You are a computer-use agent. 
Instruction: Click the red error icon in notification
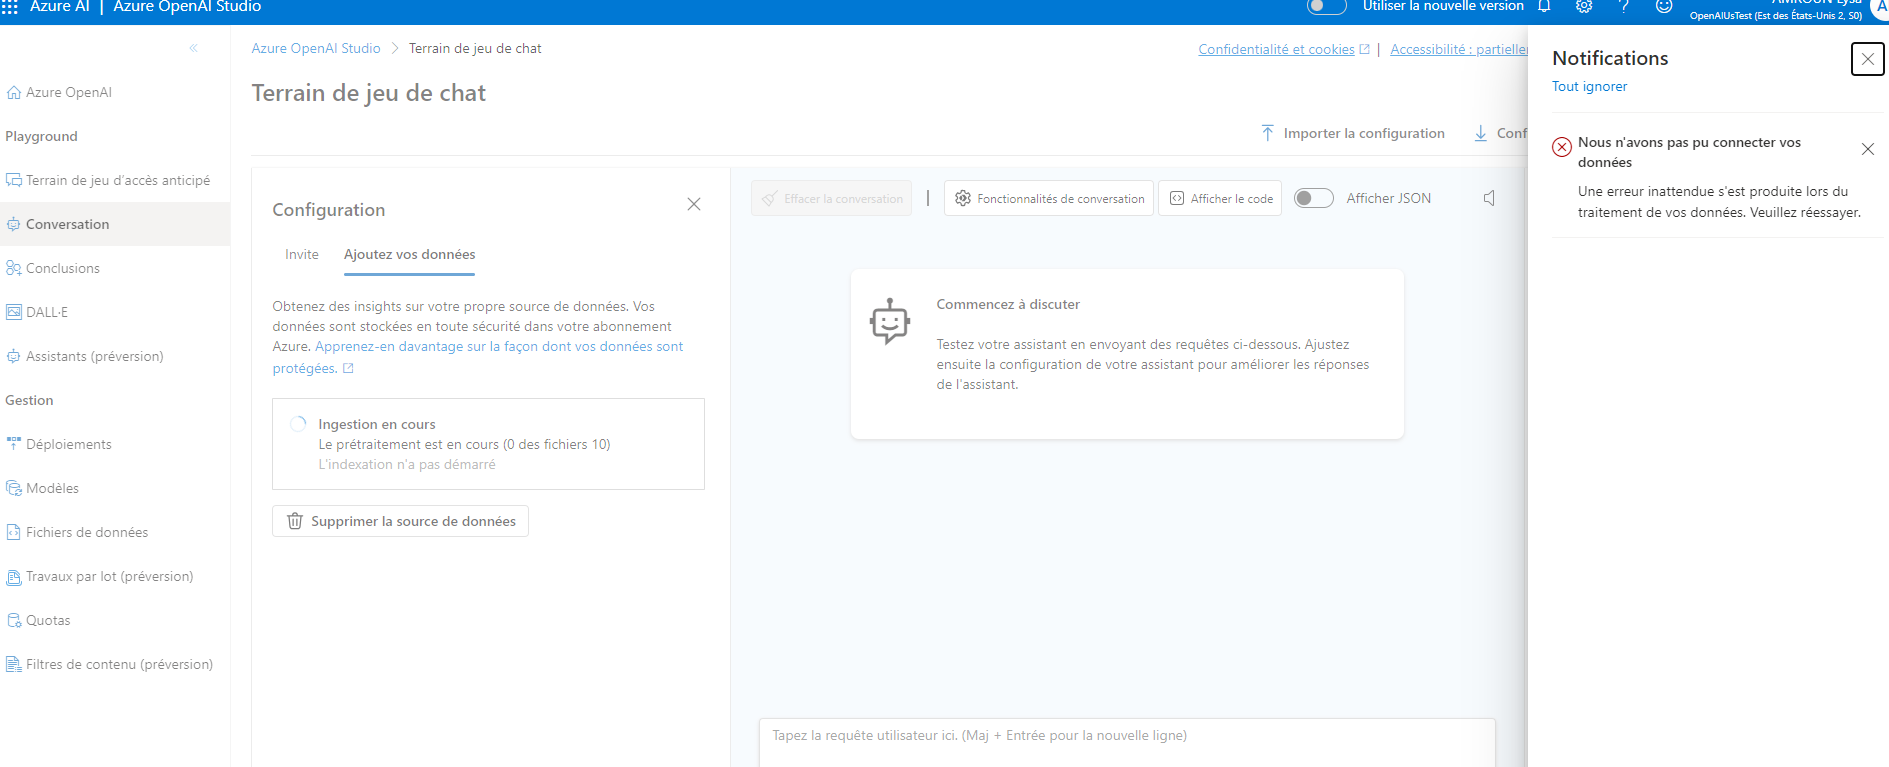click(x=1562, y=147)
